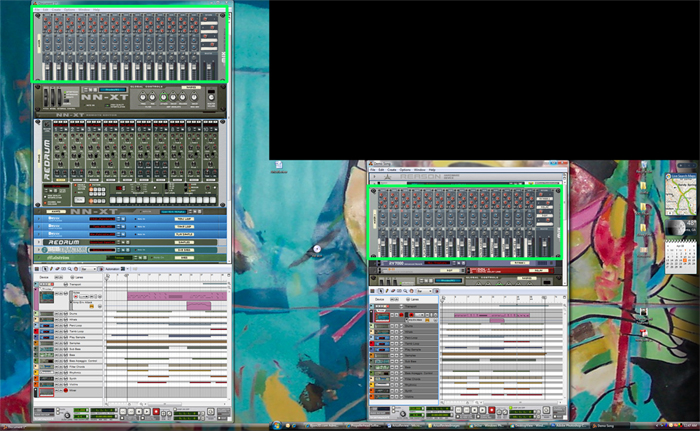The width and height of the screenshot is (700, 431).
Task: Click the red Record button in Demo Song transport
Action: click(492, 410)
